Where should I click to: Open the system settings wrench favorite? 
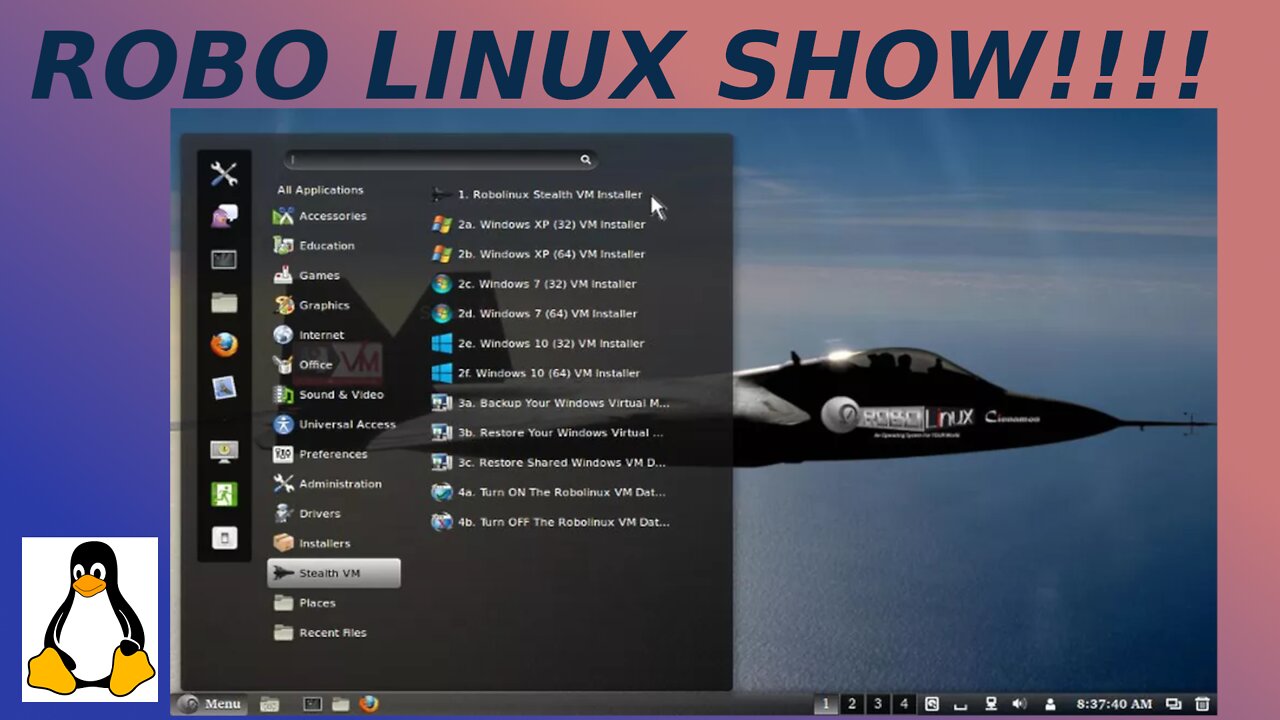(224, 174)
